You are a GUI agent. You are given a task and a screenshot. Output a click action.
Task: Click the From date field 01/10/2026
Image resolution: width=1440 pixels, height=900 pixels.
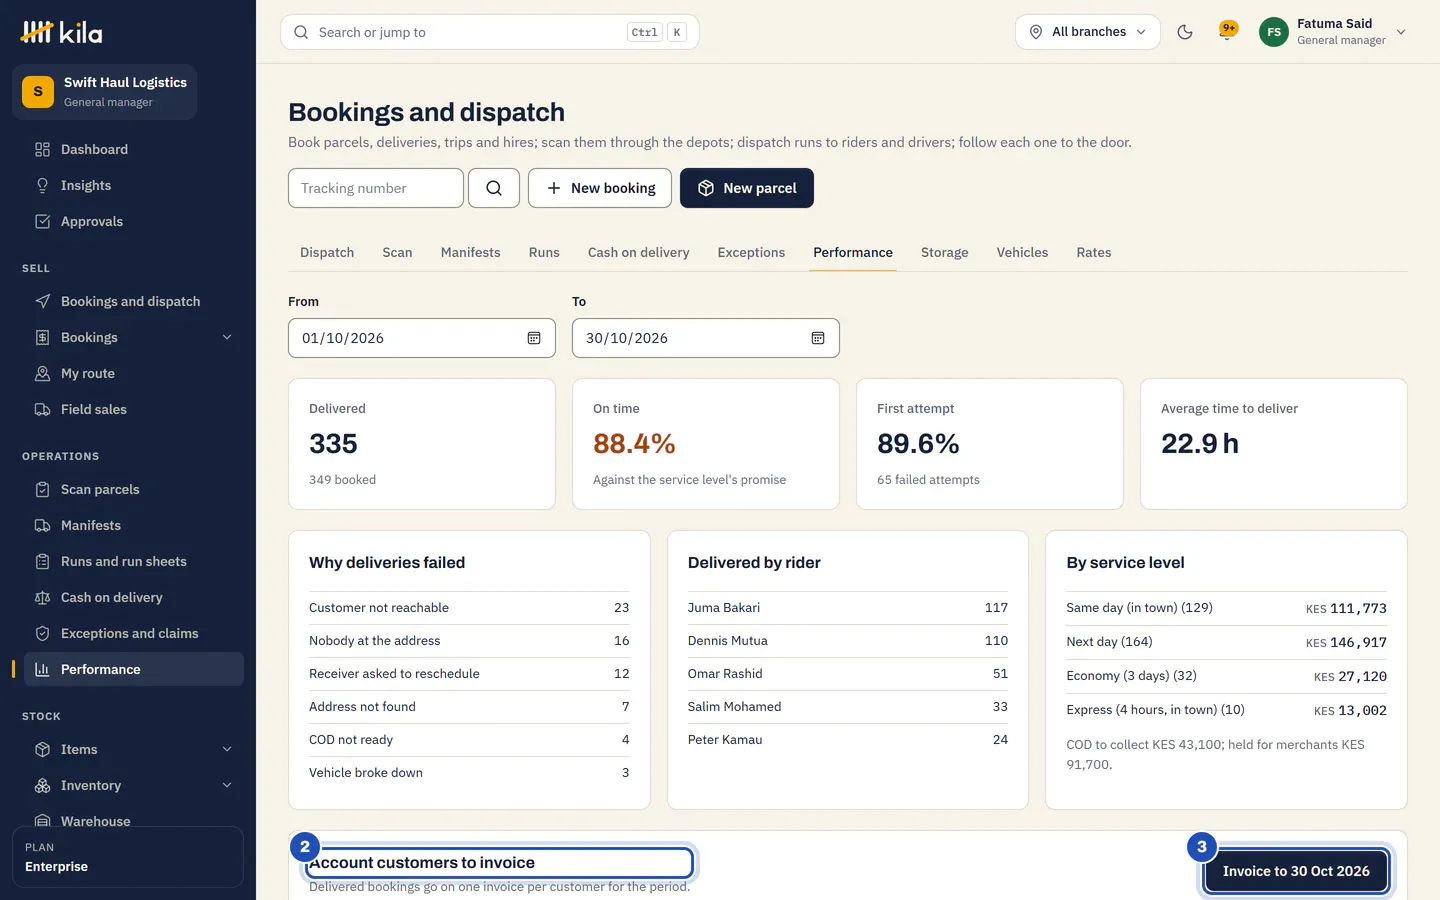pyautogui.click(x=422, y=338)
